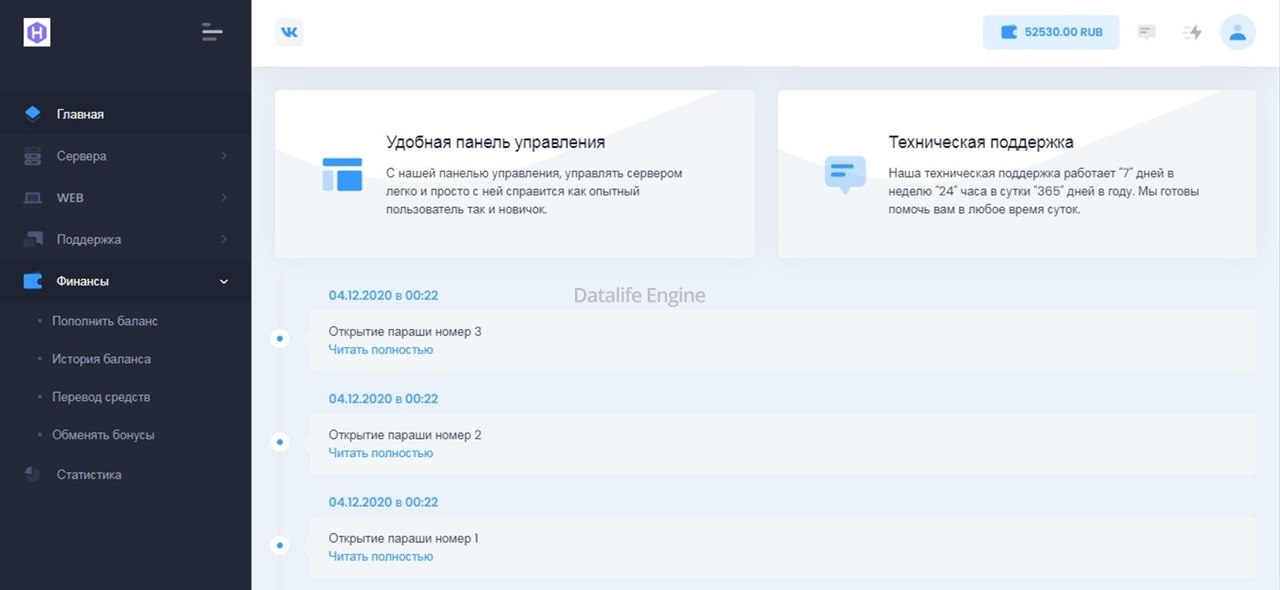The image size is (1280, 590).
Task: Click the Поддержка sidebar icon
Action: coord(33,239)
